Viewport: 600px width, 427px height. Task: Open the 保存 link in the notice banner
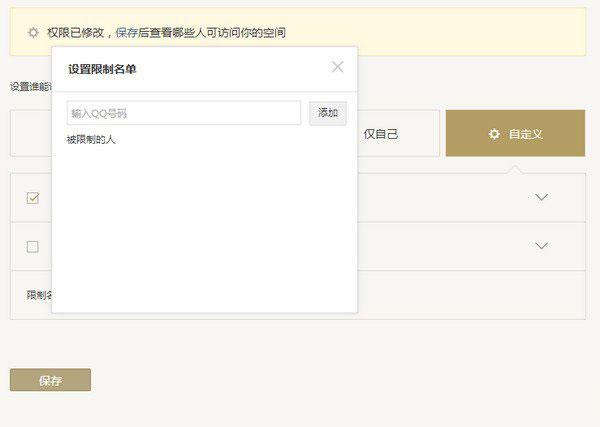127,33
